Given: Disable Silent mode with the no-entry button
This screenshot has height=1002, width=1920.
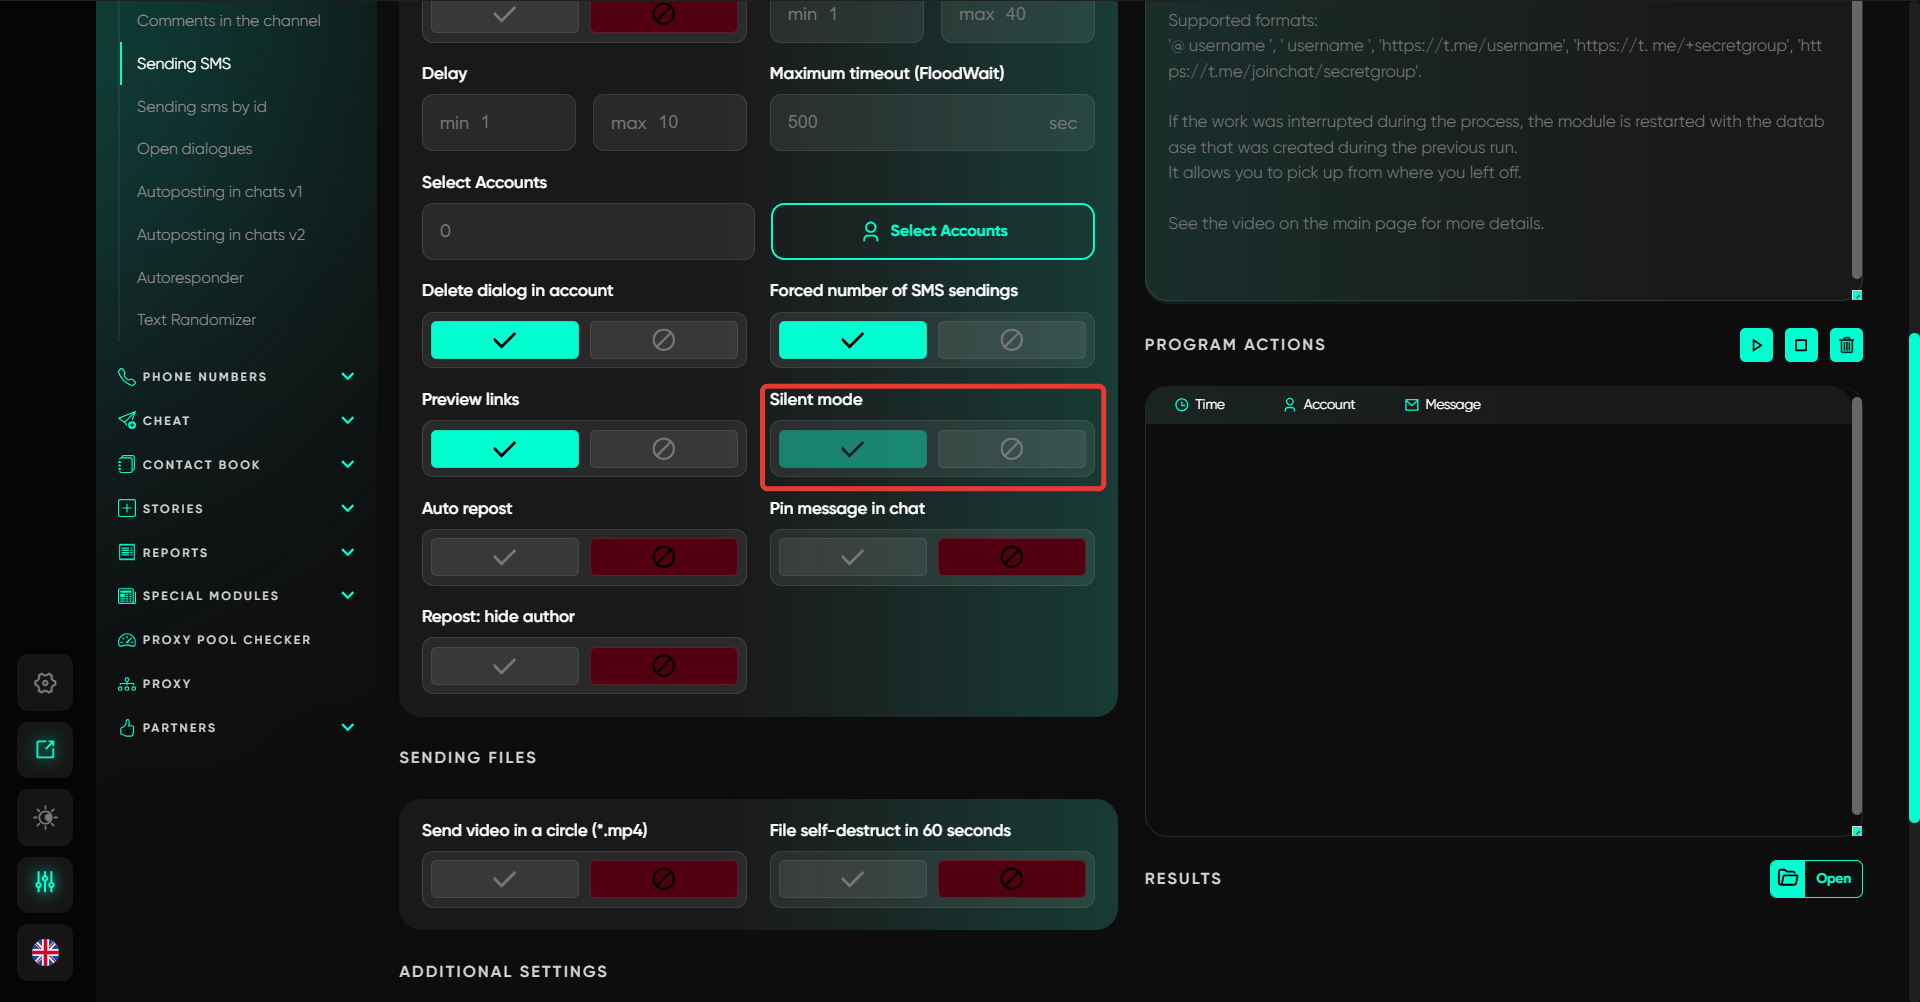Looking at the screenshot, I should point(1011,449).
